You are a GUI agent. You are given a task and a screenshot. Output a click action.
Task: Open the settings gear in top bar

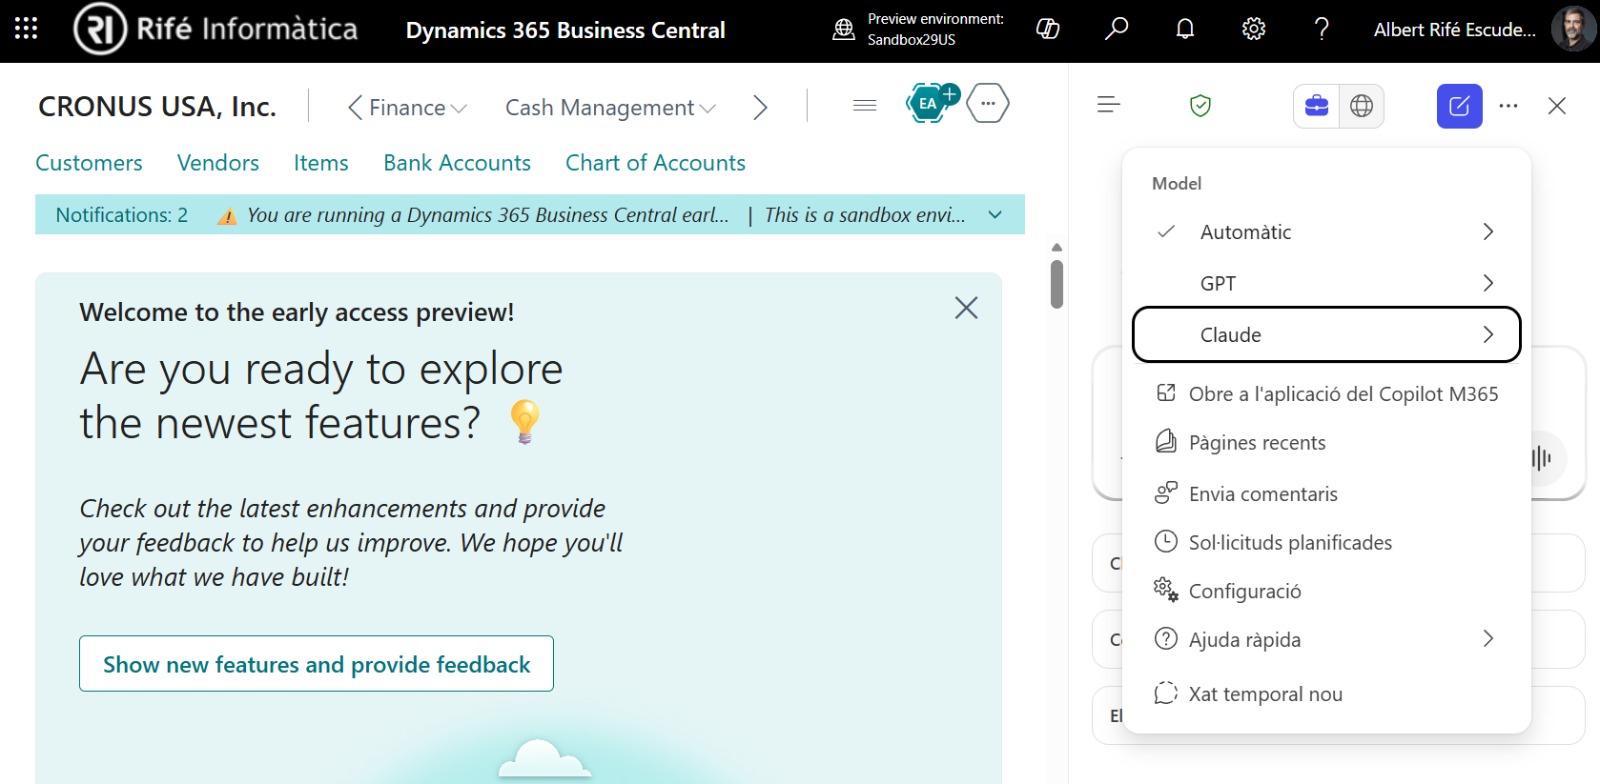tap(1253, 29)
